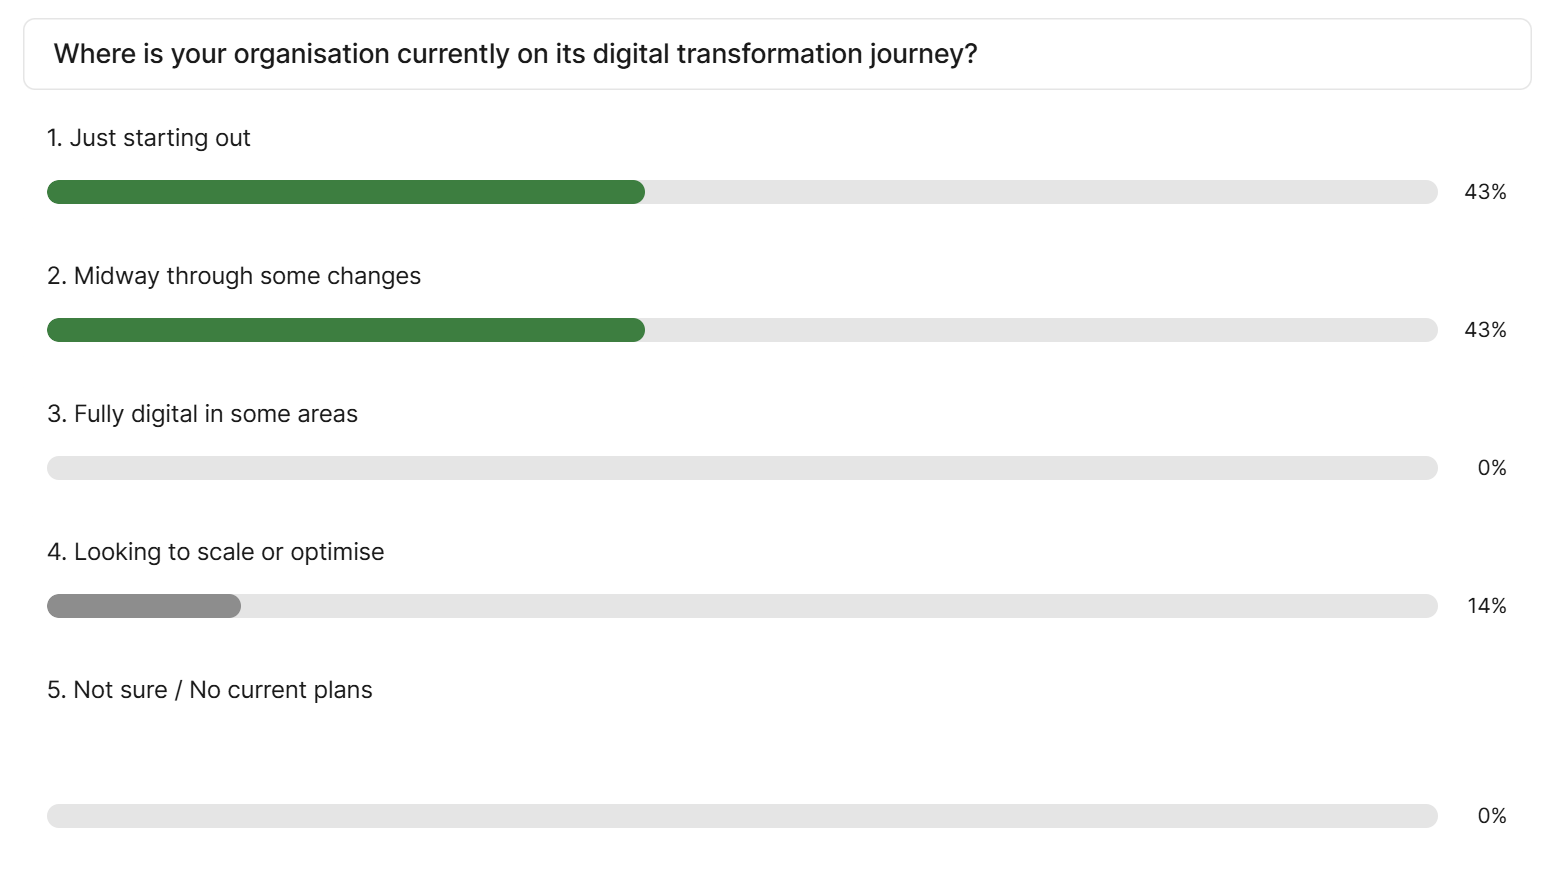Click the empty bar for Fully digital
Screen dimensions: 1552x876
[x=742, y=468]
